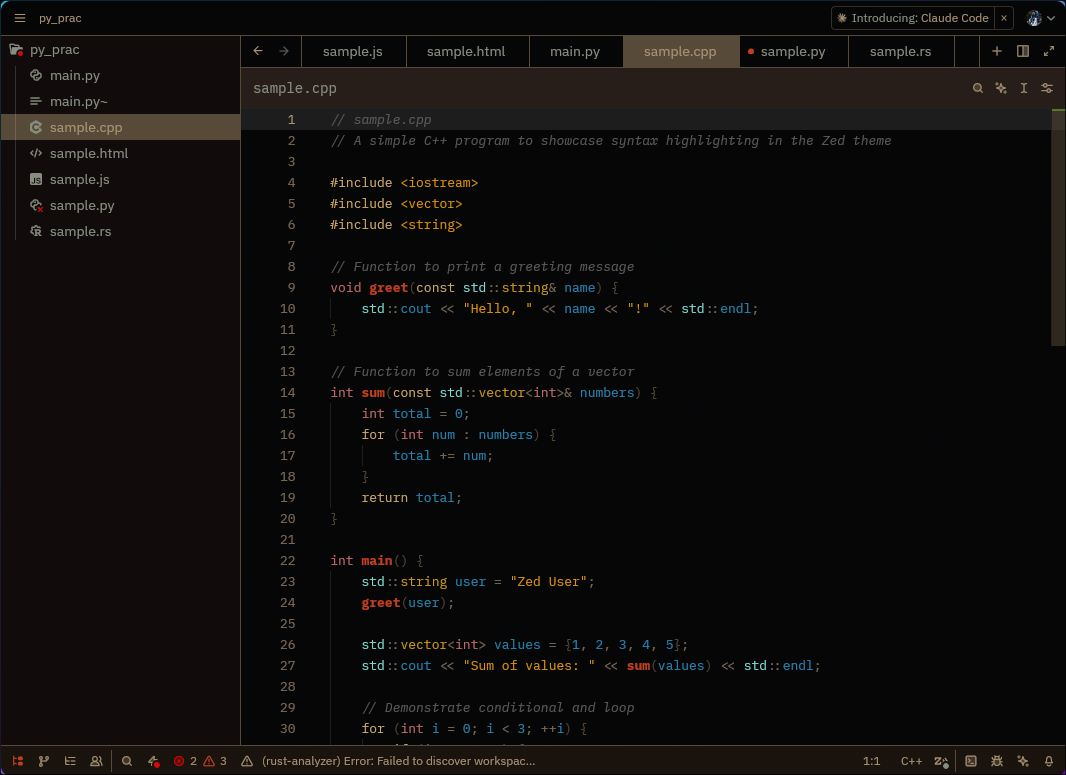Open inline assist sparkle in editor toolbar
Viewport: 1066px width, 775px height.
coord(1001,88)
